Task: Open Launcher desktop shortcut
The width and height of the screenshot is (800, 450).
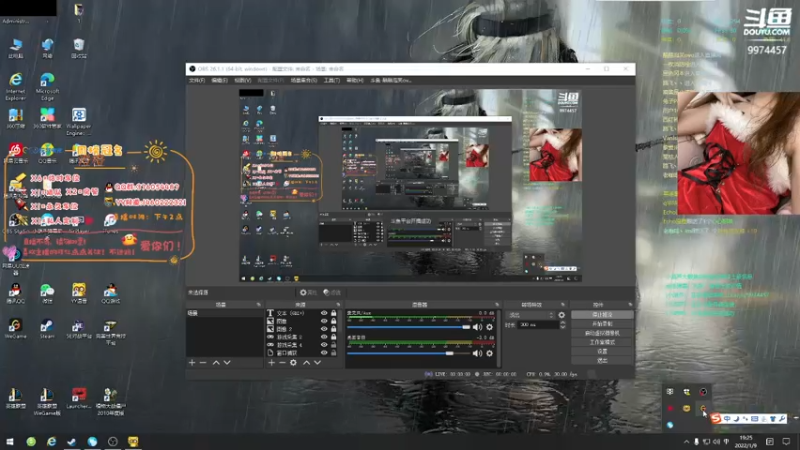Action: tap(79, 398)
